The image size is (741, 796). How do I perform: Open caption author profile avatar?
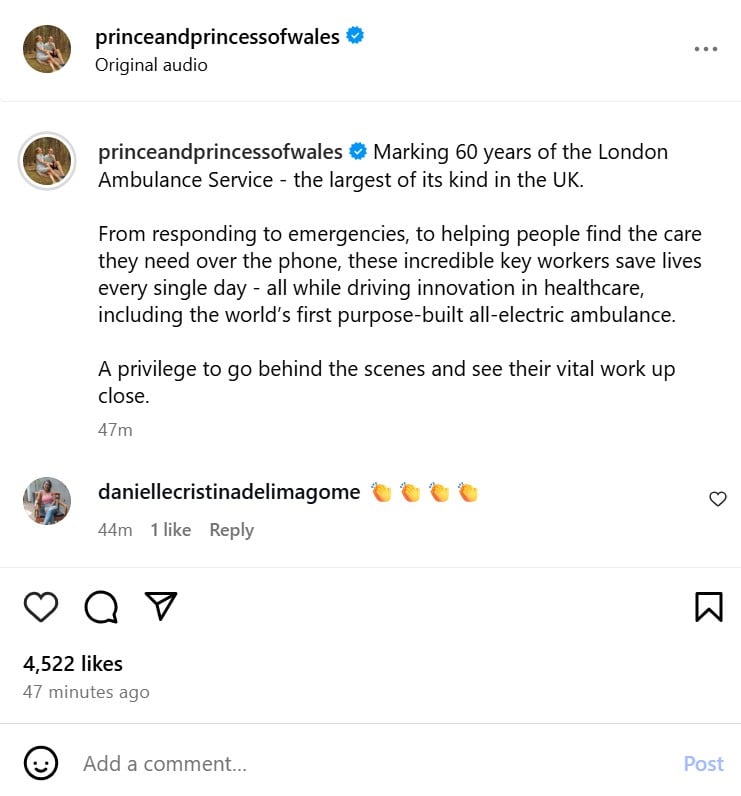(47, 161)
